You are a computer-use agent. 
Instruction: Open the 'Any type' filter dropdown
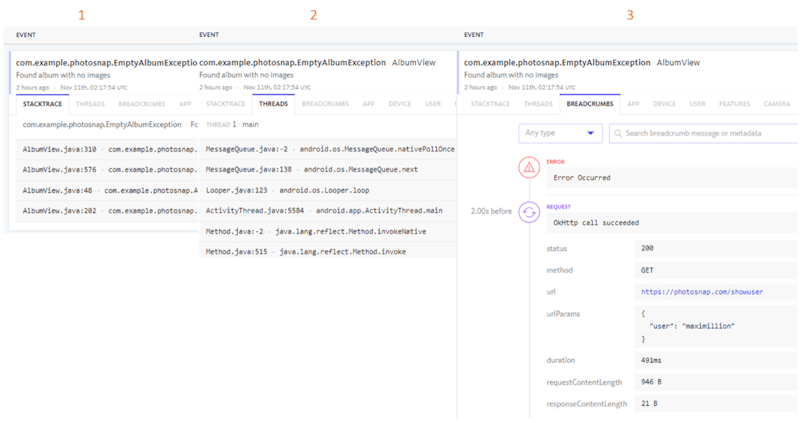coord(560,133)
